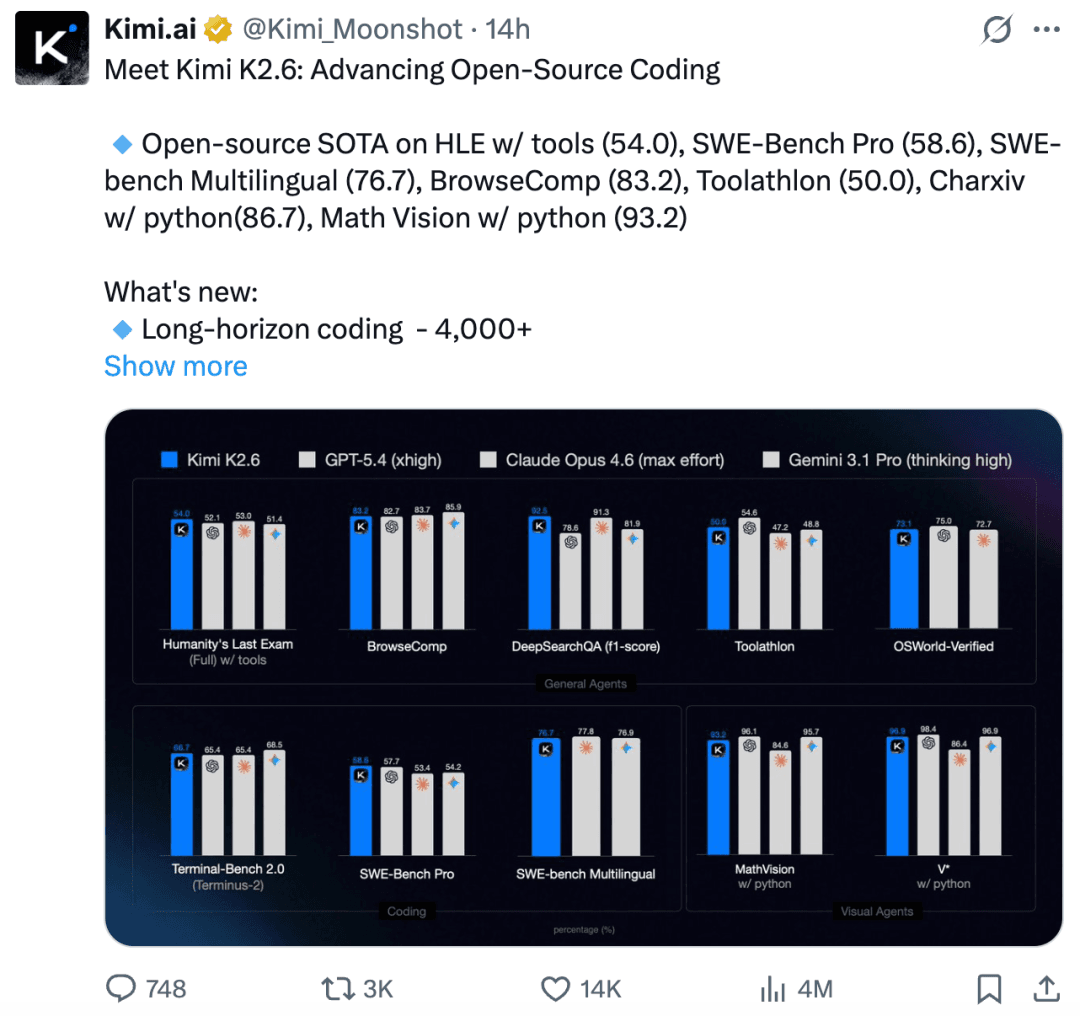Bookmark this Kimi K2.6 post

click(989, 989)
